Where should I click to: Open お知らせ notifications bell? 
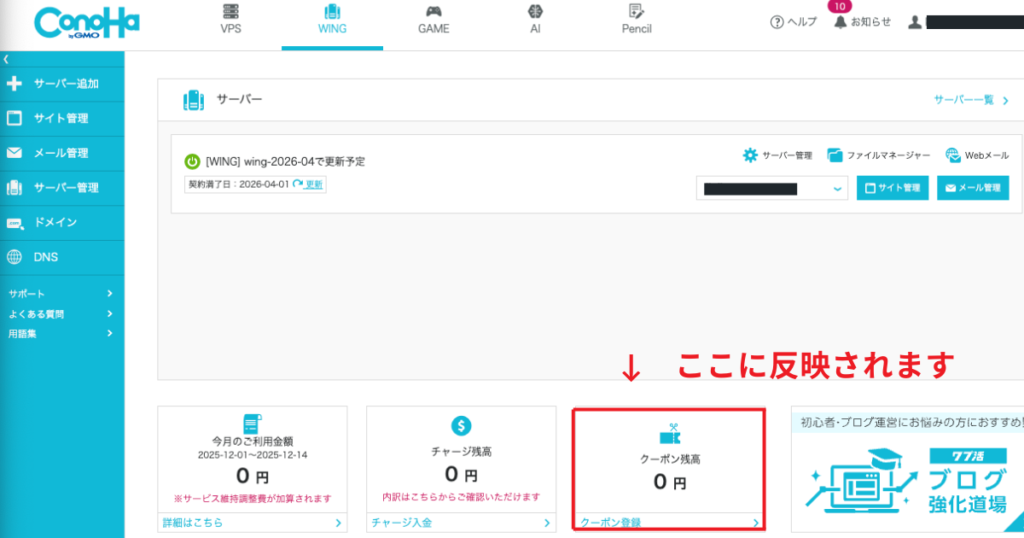click(x=862, y=22)
